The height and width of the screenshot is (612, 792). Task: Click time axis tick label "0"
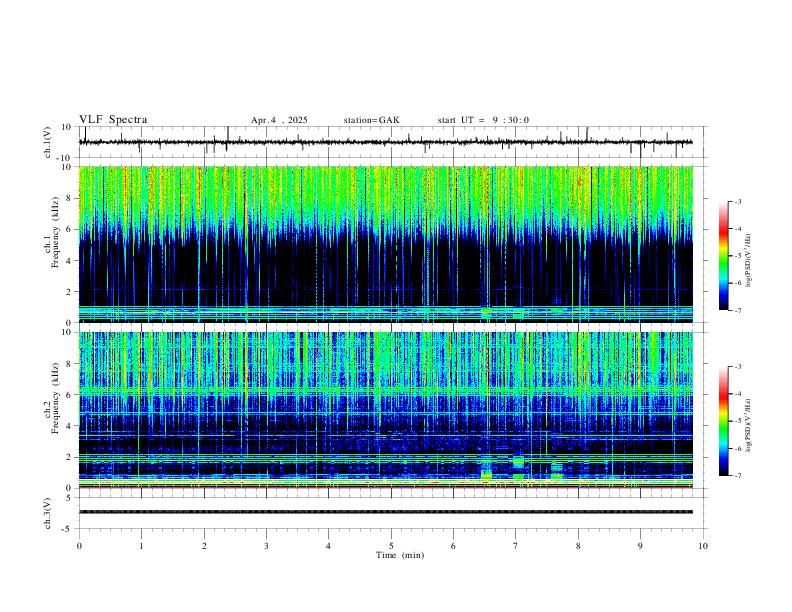click(79, 546)
